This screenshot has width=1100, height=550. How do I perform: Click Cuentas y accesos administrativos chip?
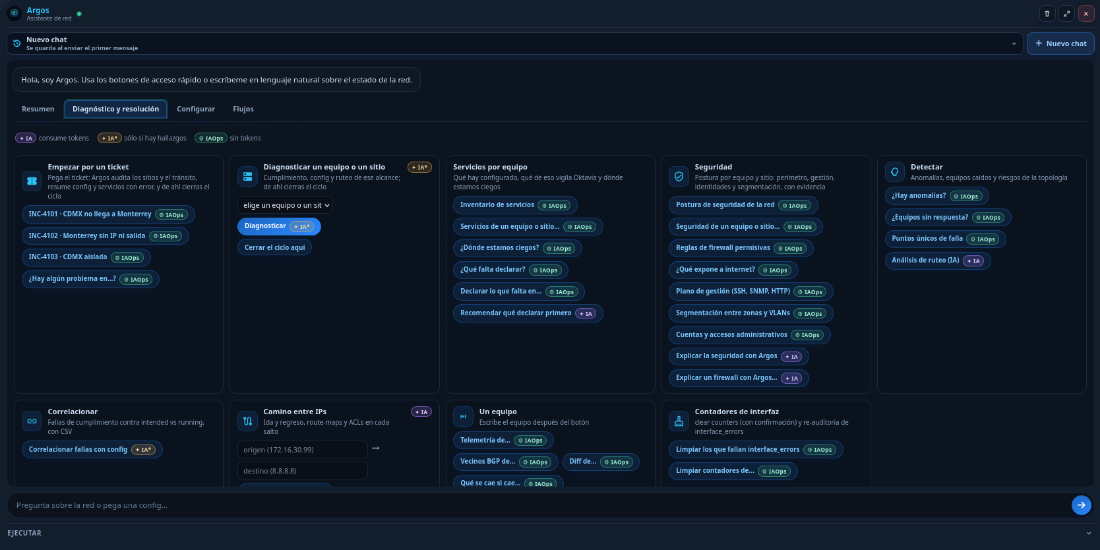(x=749, y=335)
